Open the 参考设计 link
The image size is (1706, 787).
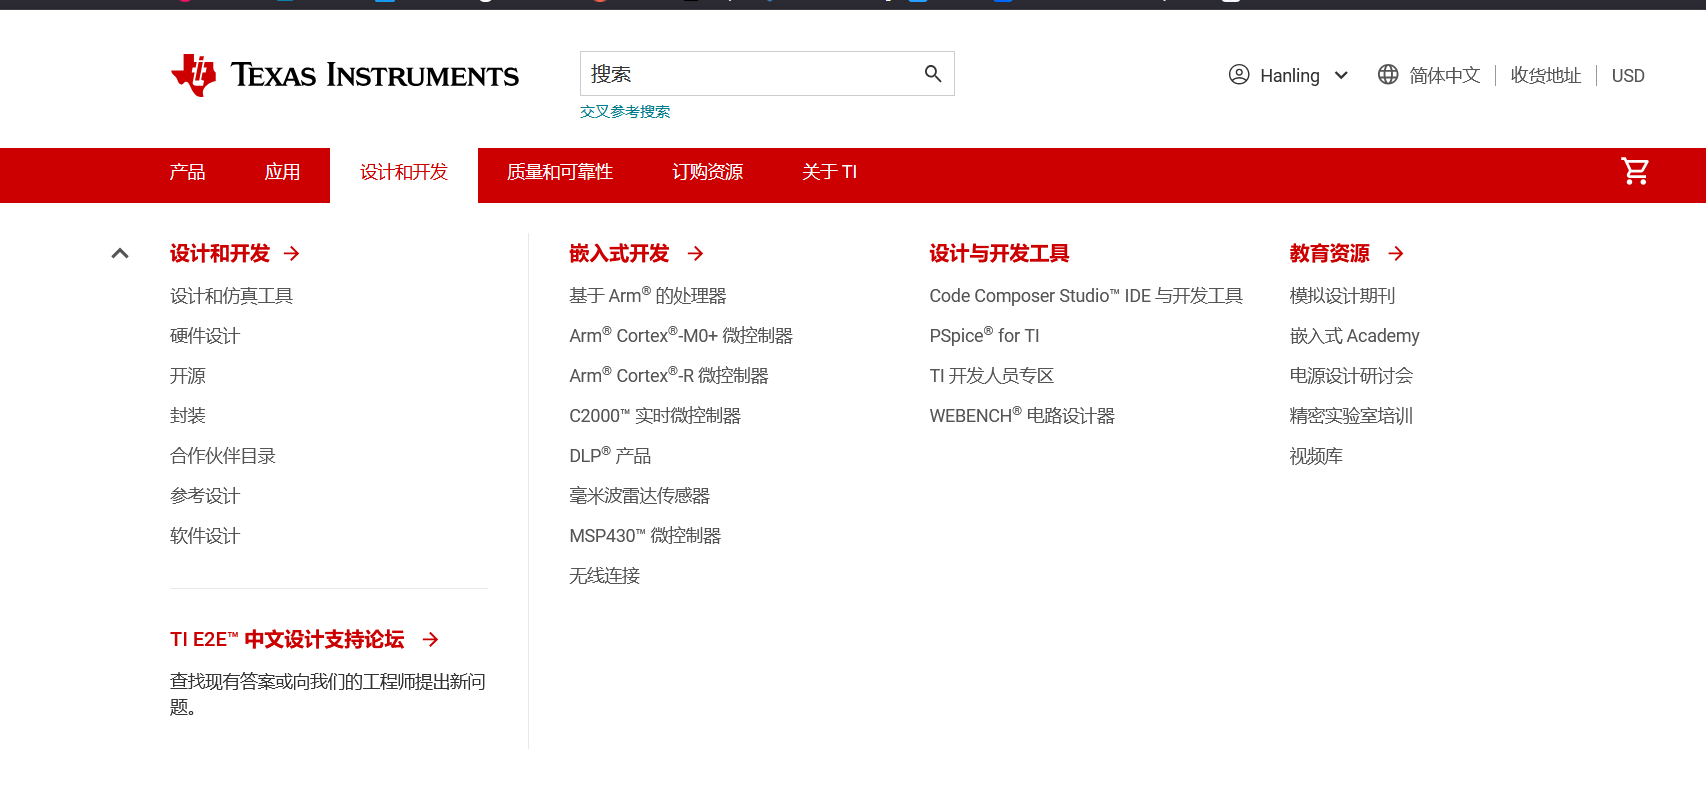(205, 496)
